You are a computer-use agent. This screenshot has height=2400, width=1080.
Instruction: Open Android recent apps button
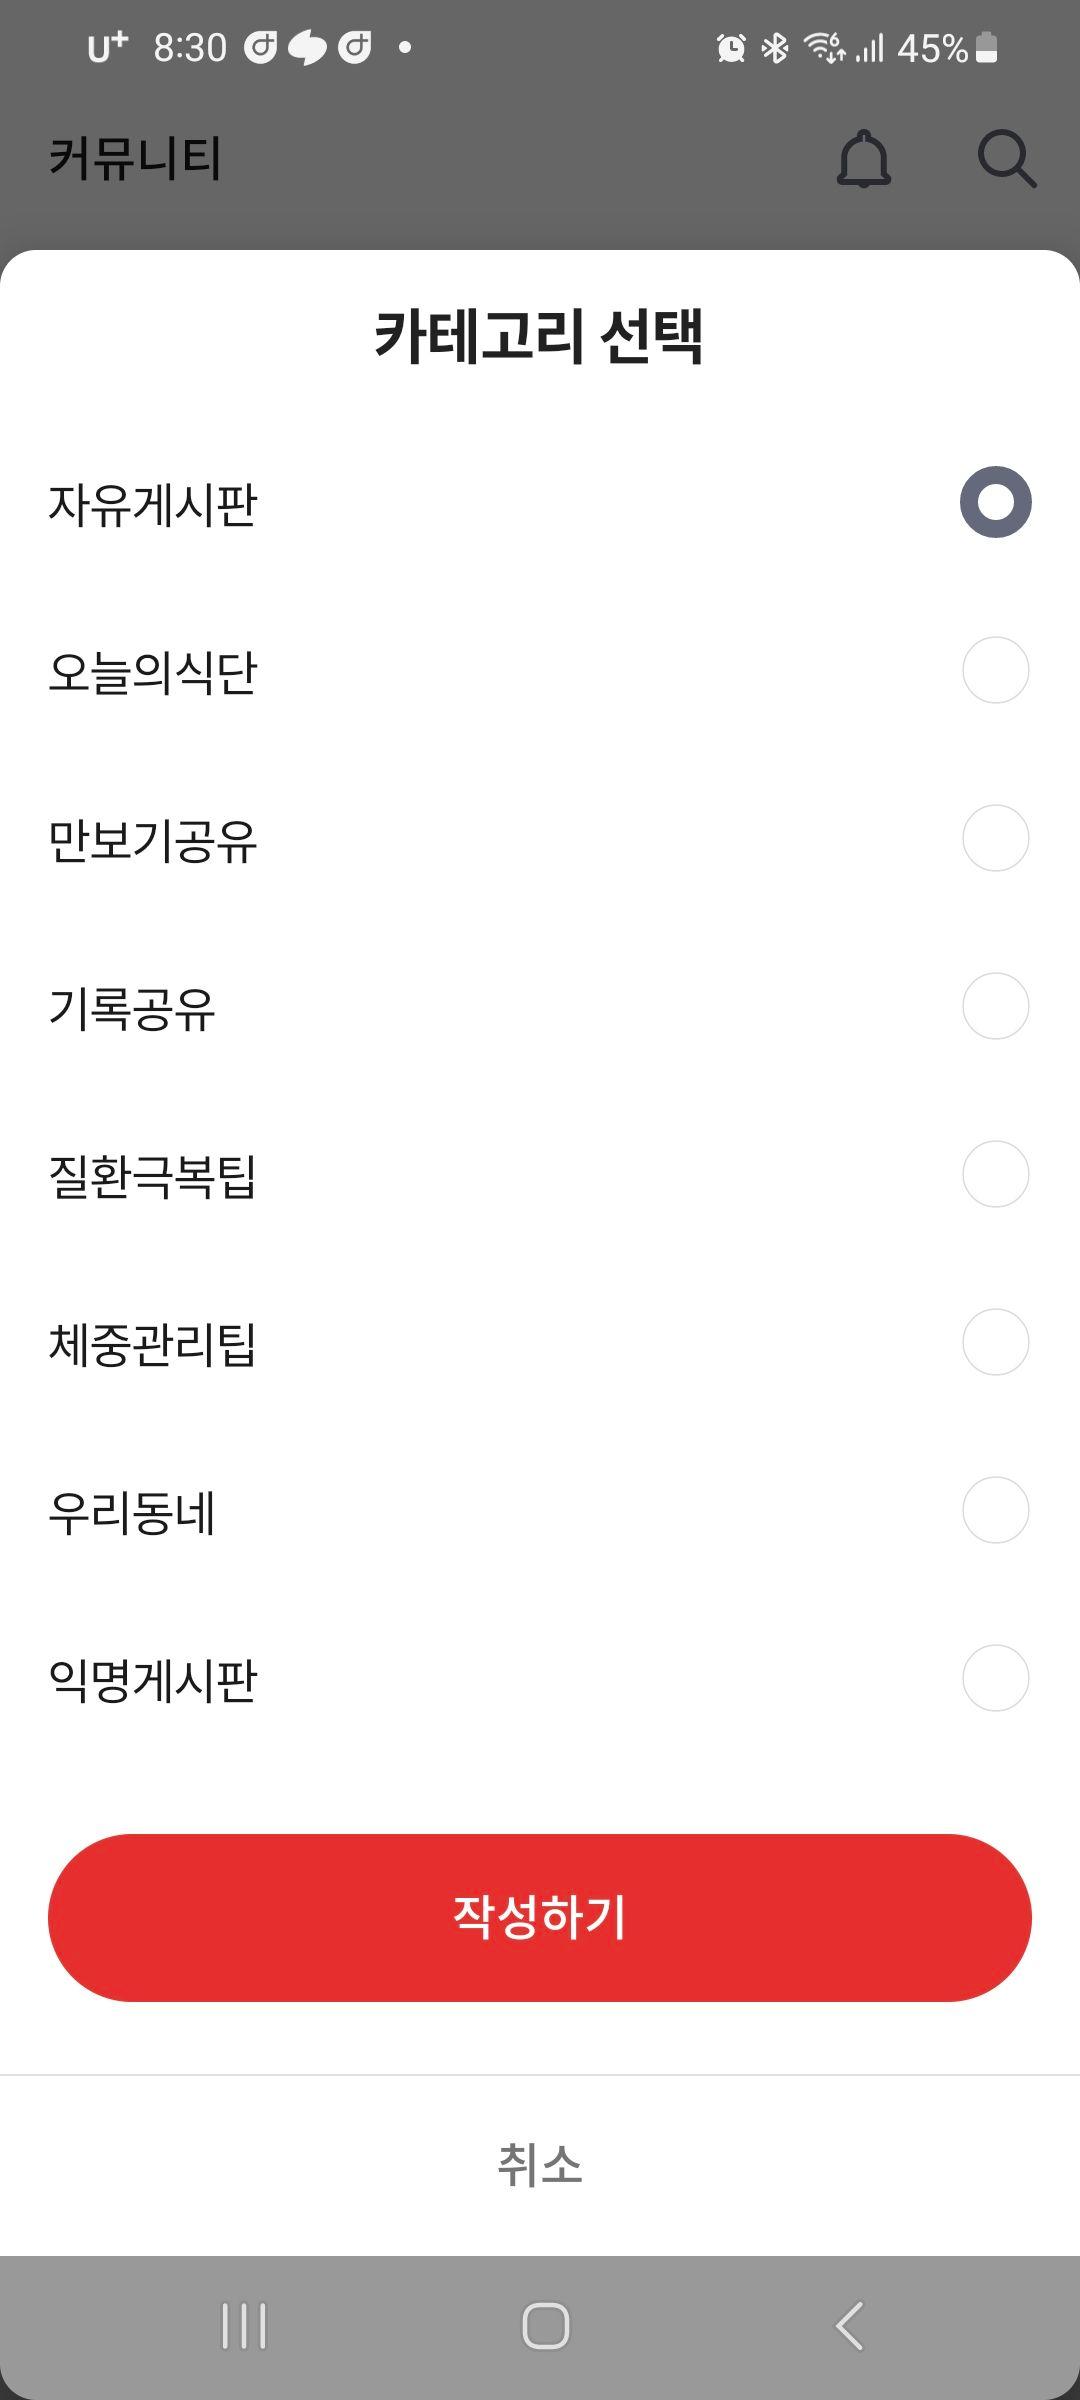[244, 2326]
